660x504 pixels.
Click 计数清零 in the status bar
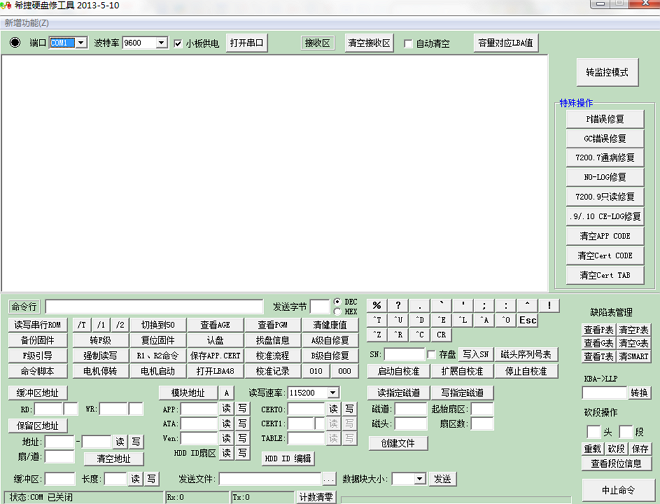click(316, 497)
